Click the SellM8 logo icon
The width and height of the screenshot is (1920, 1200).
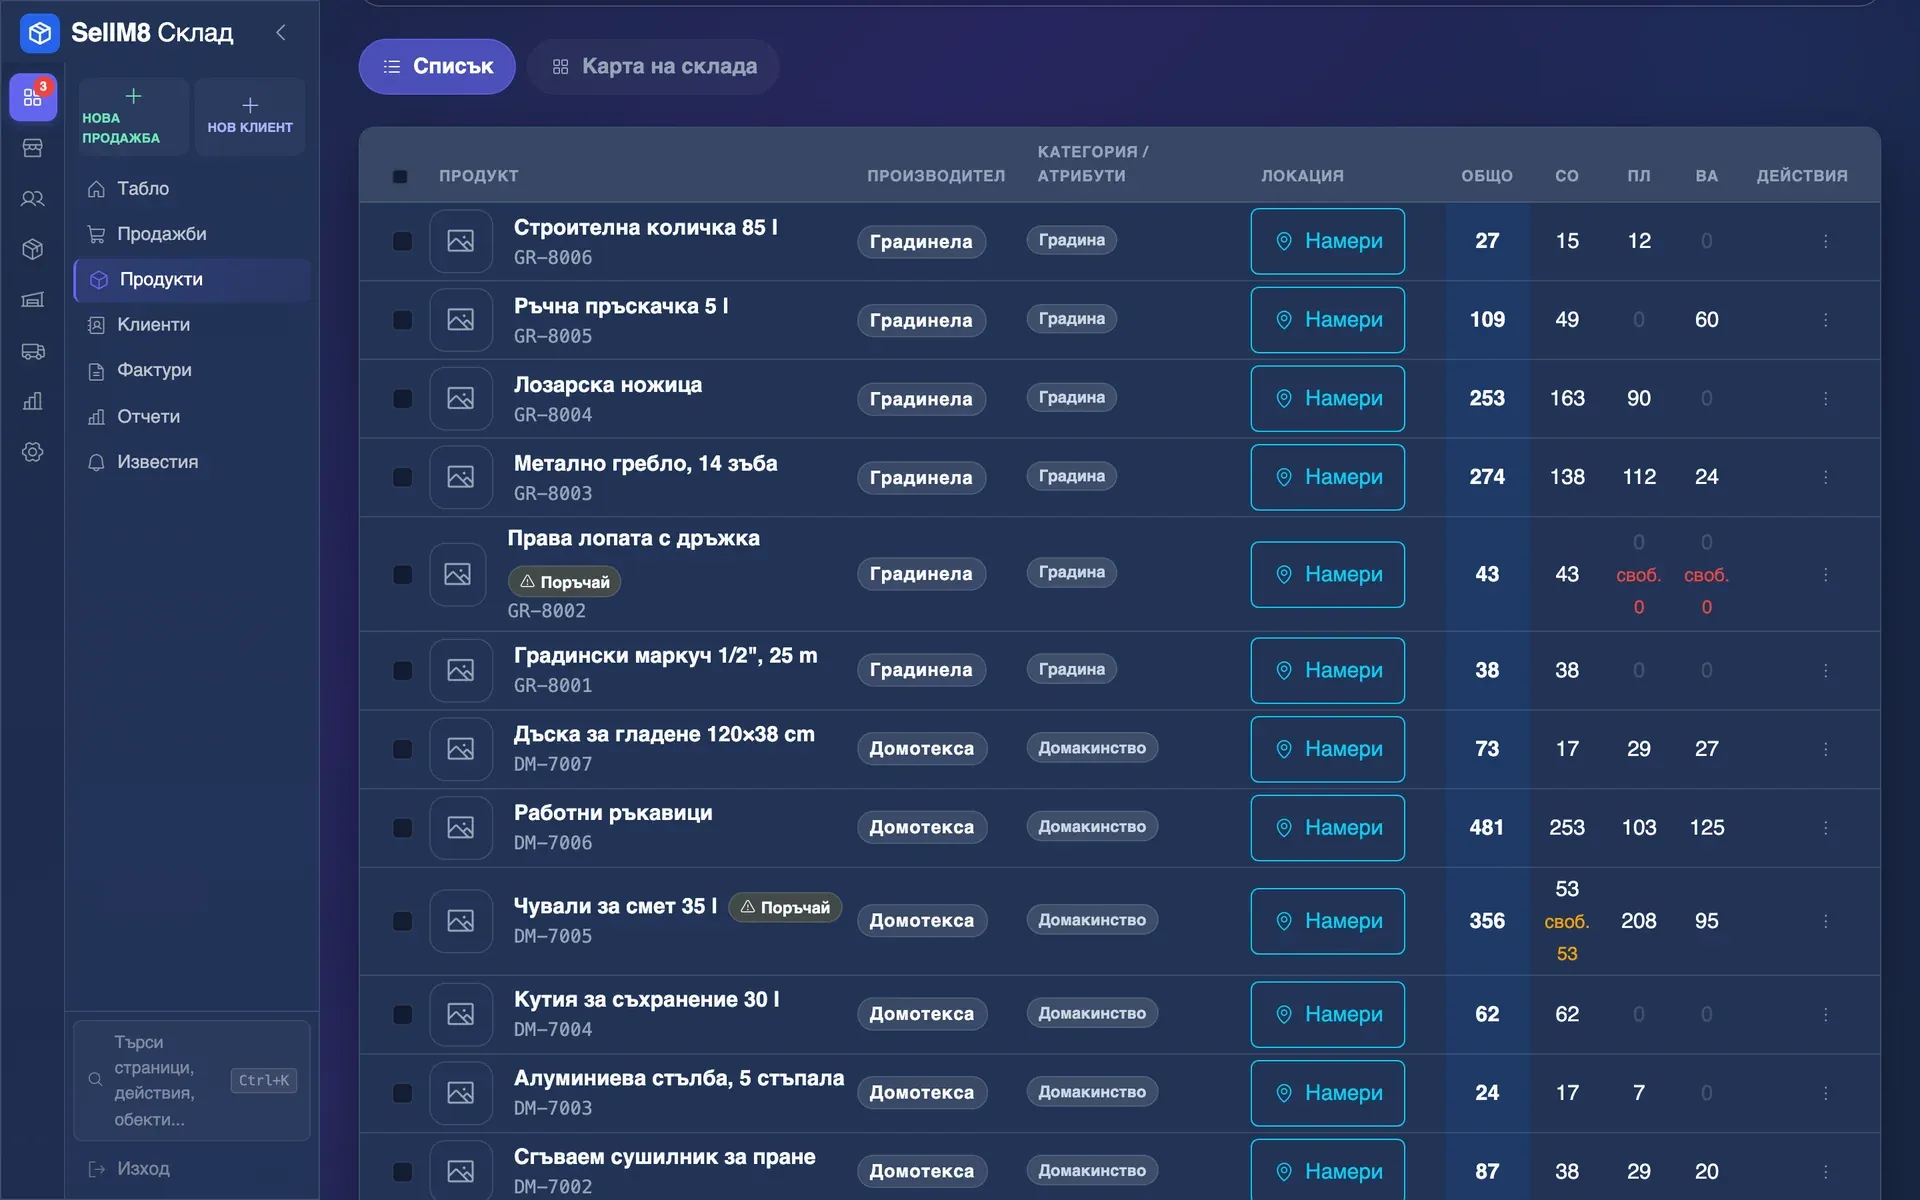tap(40, 33)
